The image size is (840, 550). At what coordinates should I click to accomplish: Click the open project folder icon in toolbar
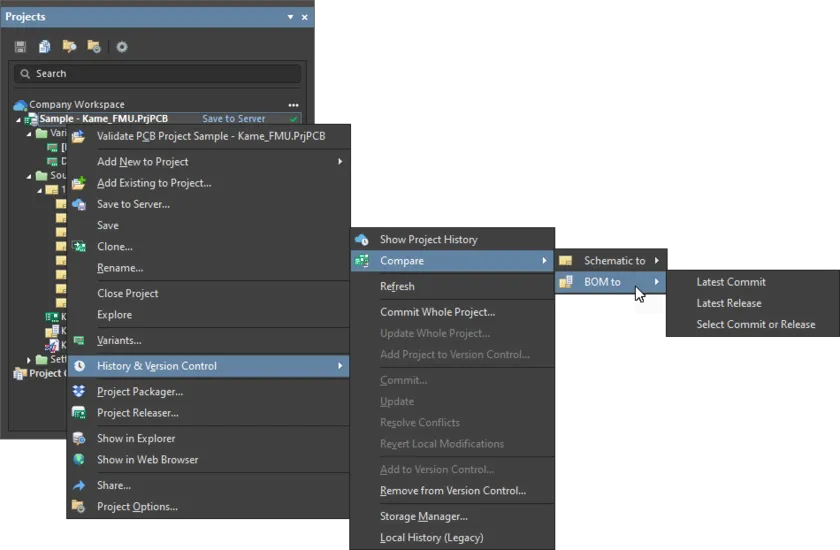[69, 47]
